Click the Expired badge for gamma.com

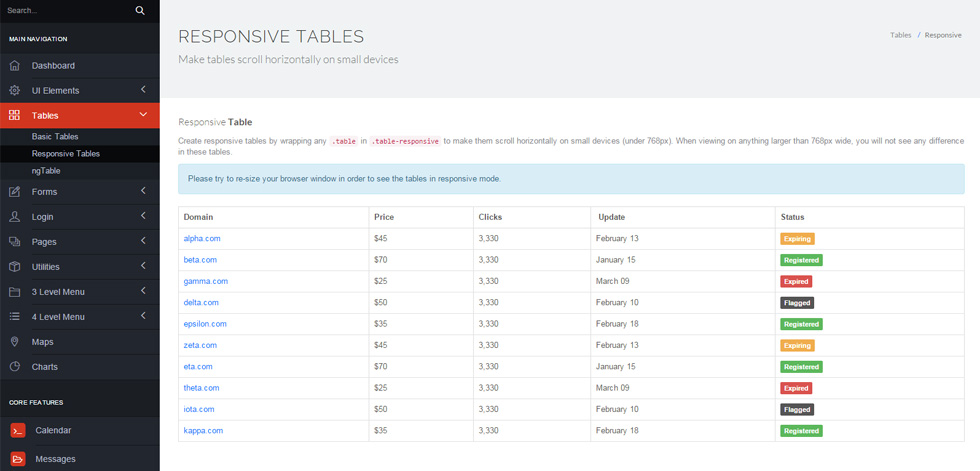[796, 281]
